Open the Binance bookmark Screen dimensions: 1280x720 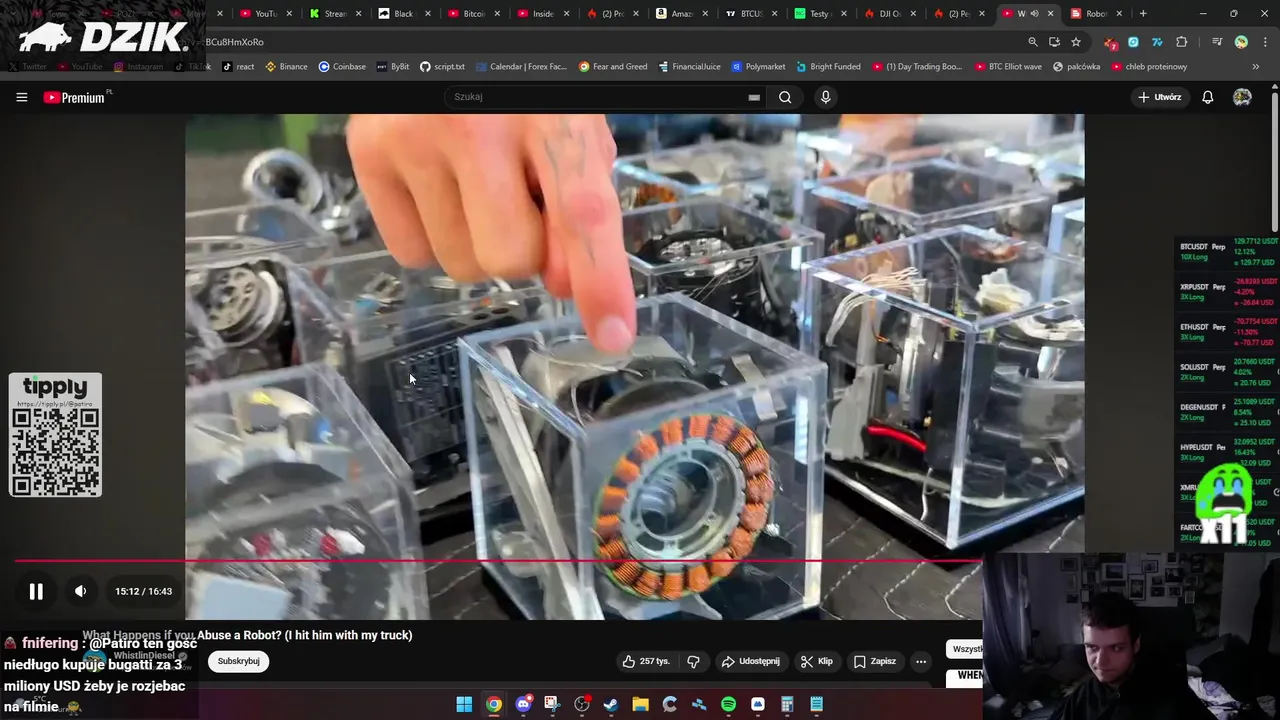pyautogui.click(x=286, y=67)
